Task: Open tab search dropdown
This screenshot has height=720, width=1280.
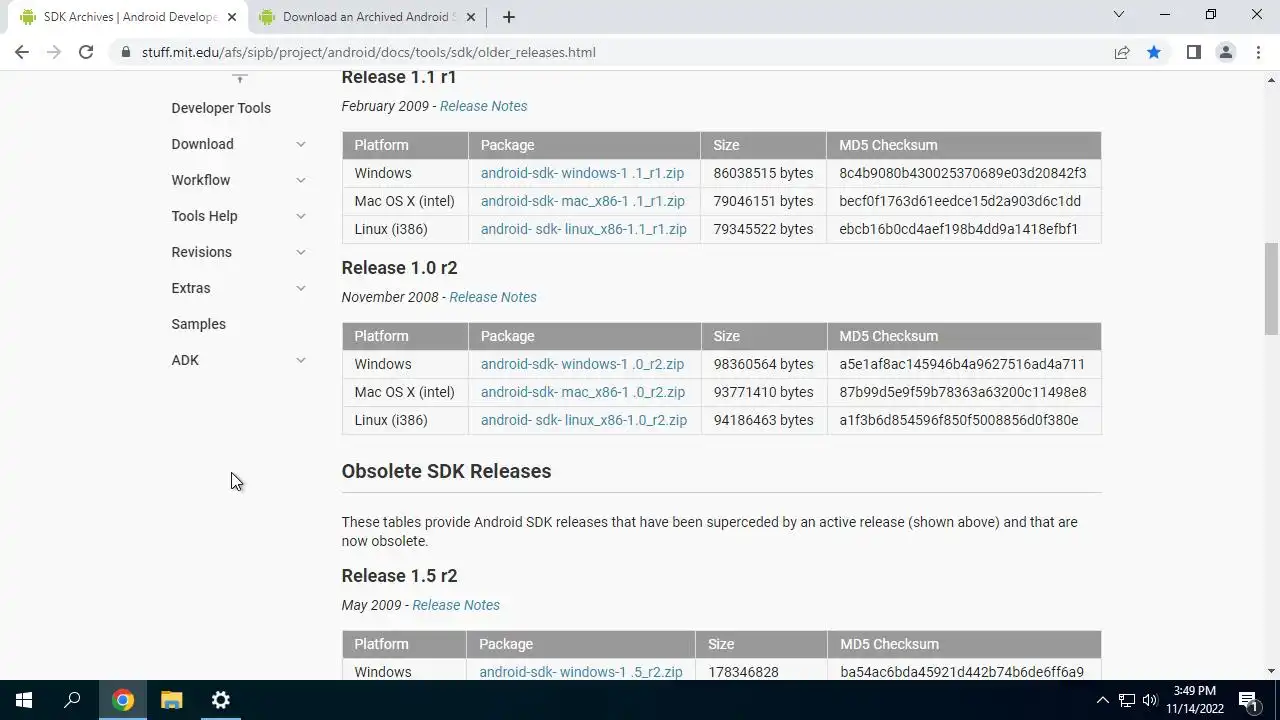Action: point(1119,15)
